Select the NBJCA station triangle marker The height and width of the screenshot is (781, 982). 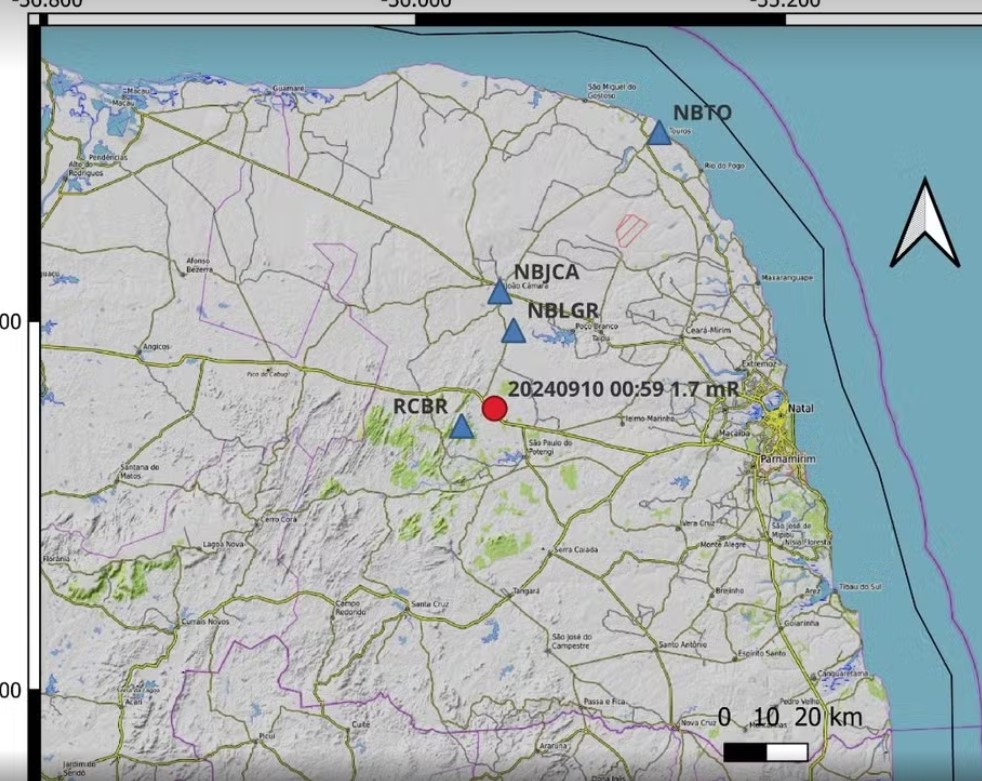click(499, 292)
